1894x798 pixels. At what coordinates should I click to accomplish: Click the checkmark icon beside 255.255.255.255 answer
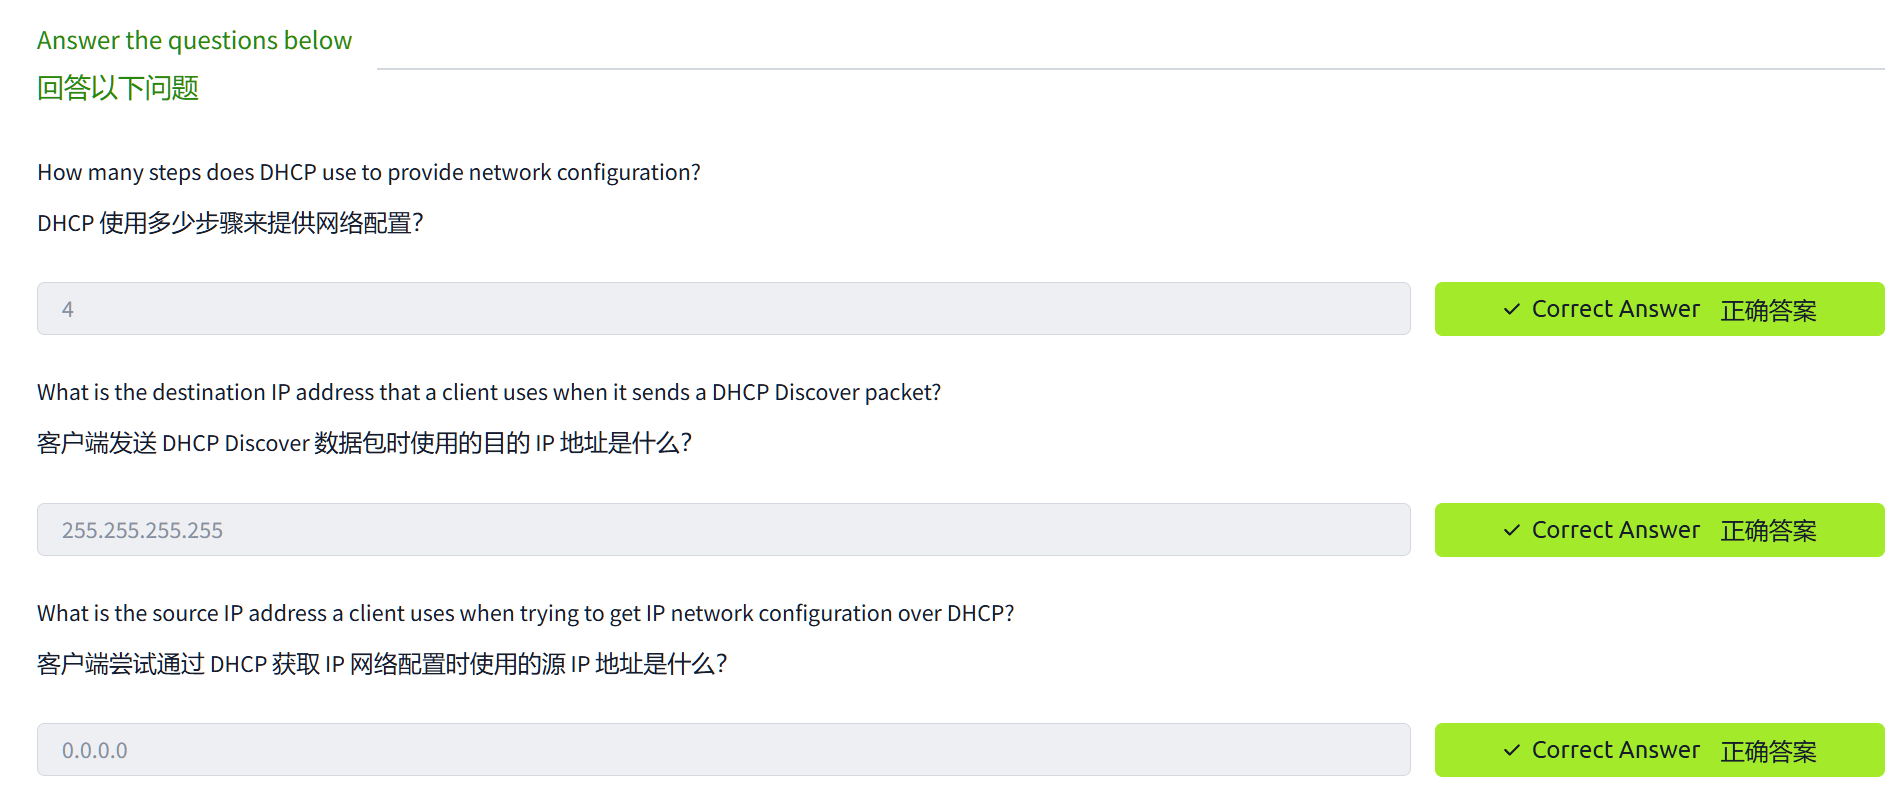tap(1511, 530)
